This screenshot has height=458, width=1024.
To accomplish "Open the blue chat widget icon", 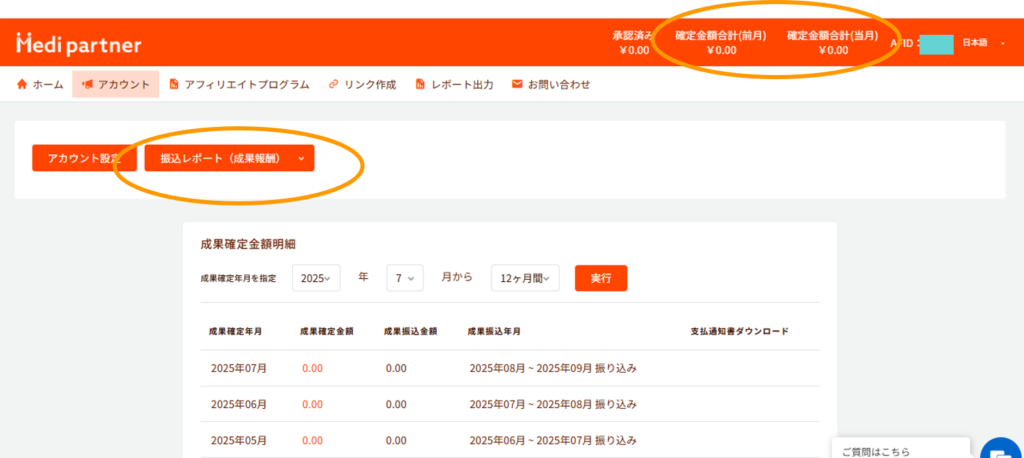I will [x=1001, y=448].
